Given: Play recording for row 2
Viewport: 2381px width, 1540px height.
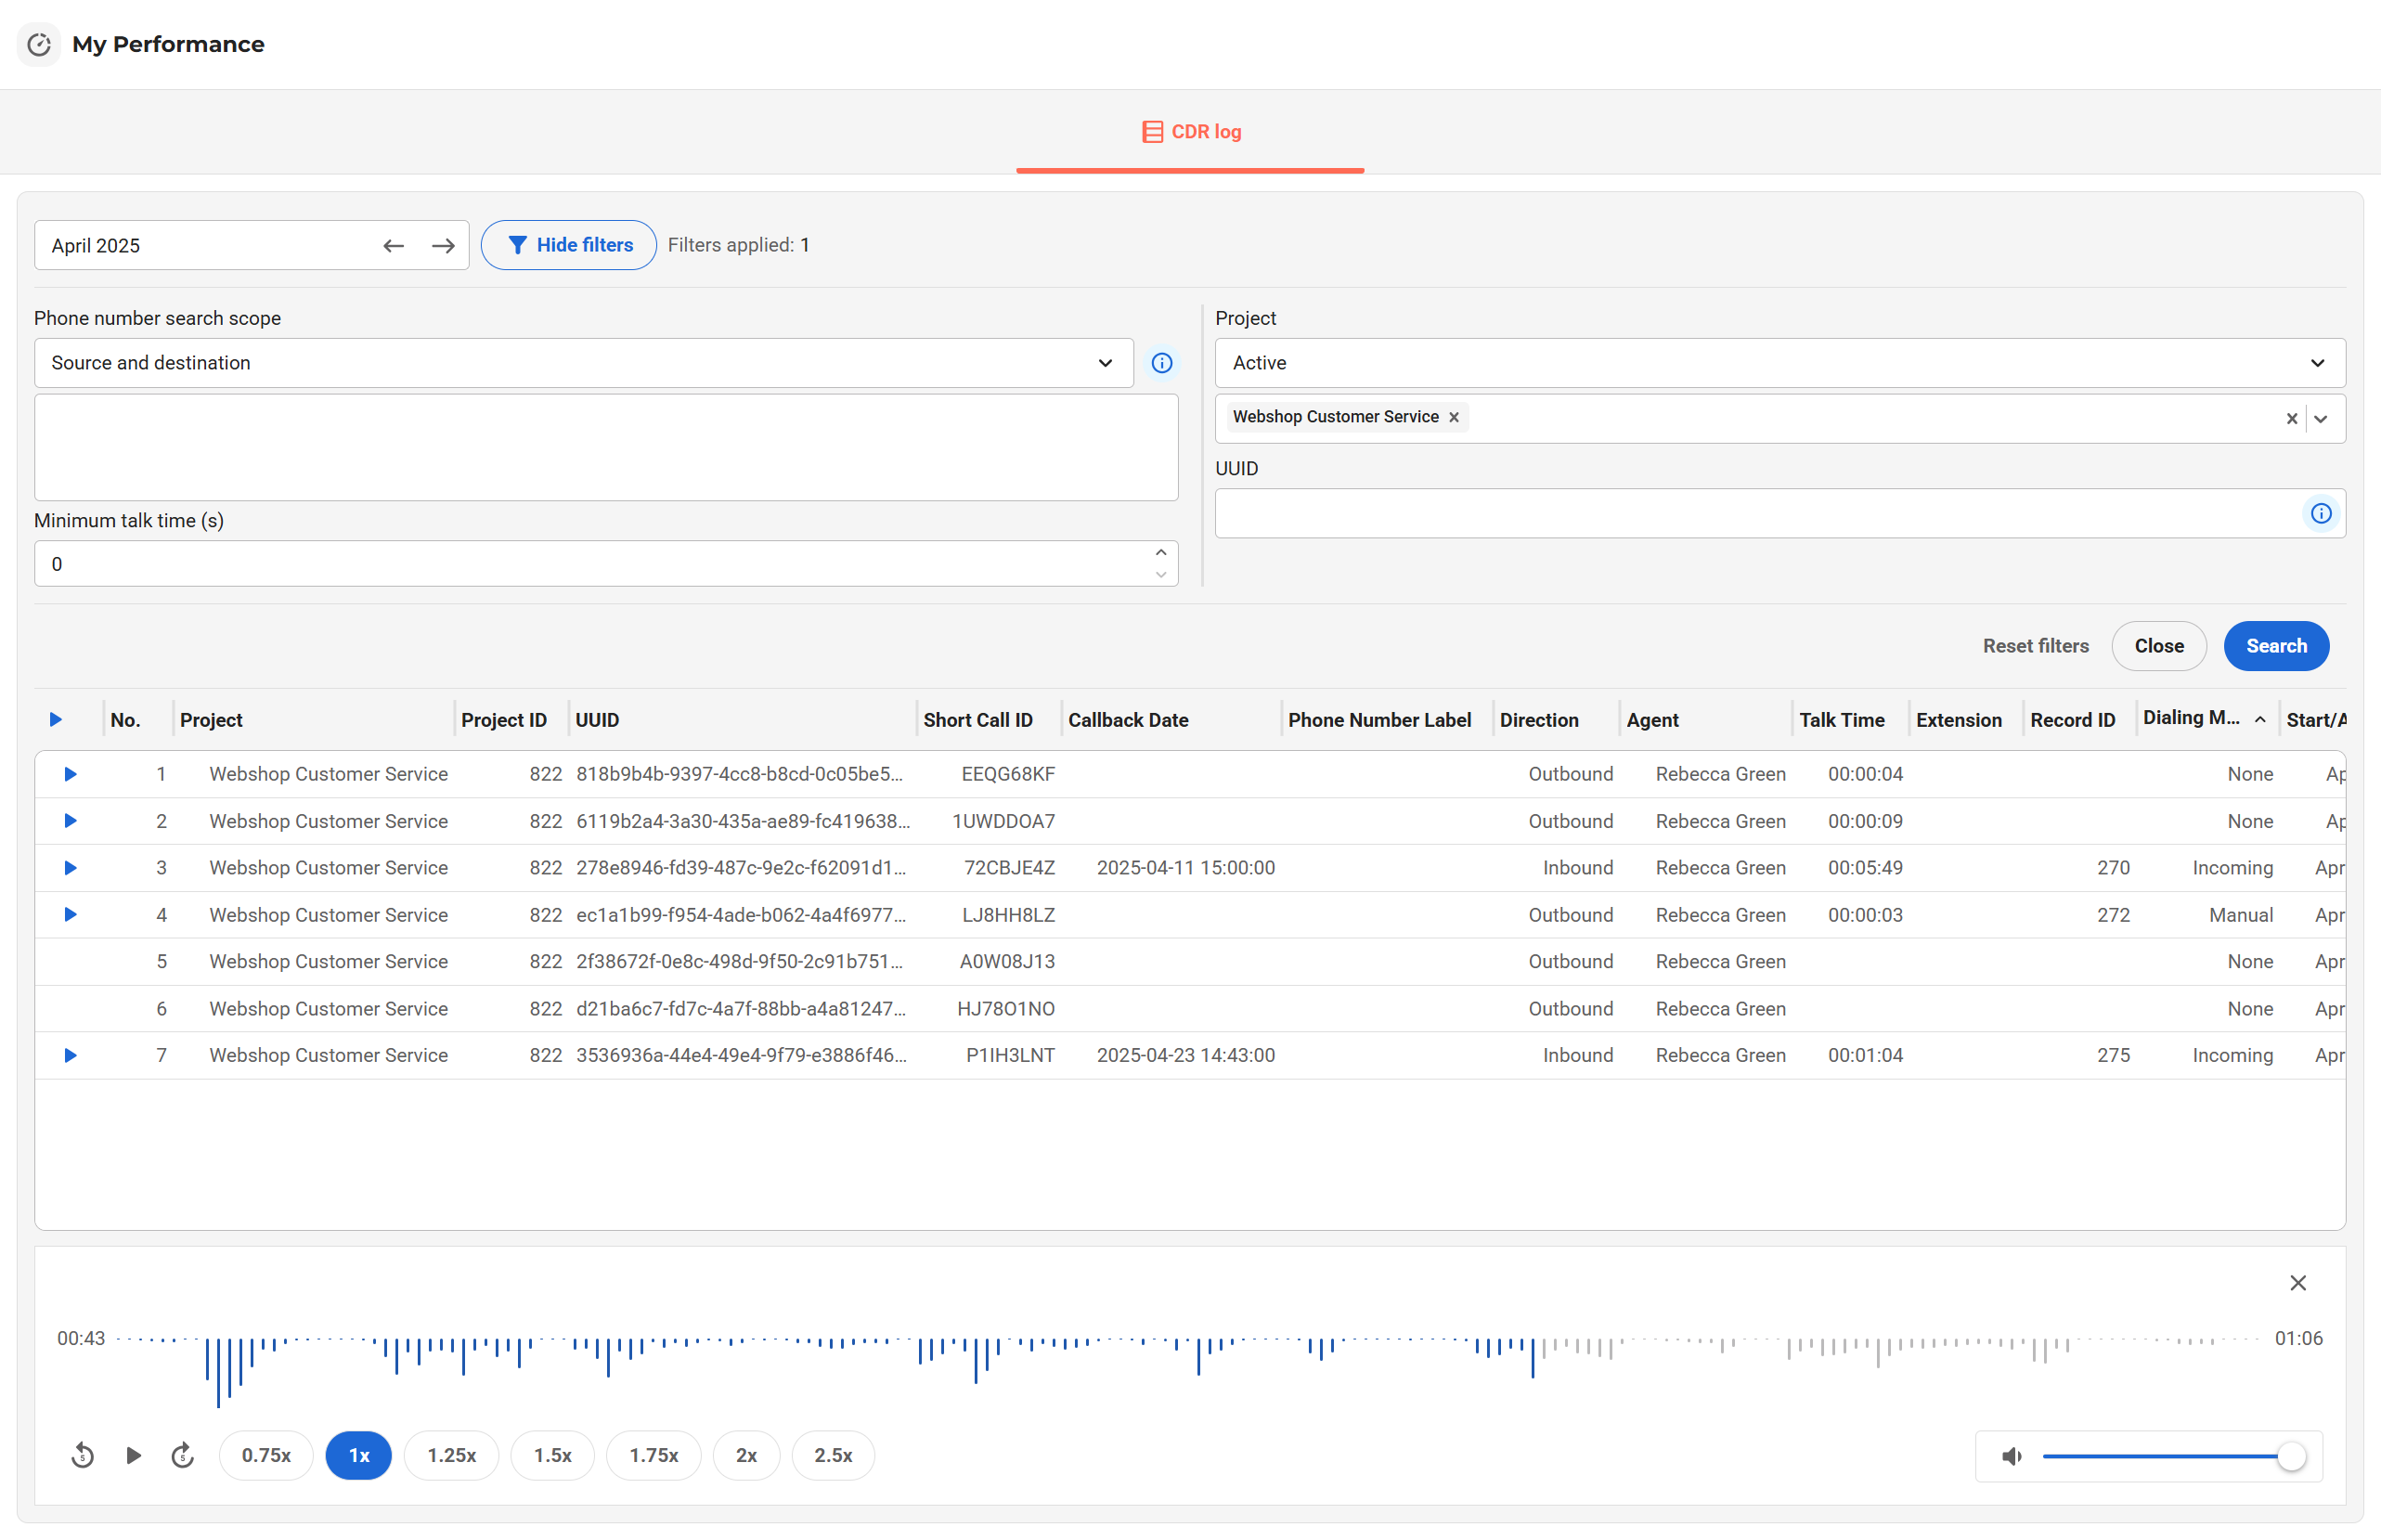Looking at the screenshot, I should 70,821.
